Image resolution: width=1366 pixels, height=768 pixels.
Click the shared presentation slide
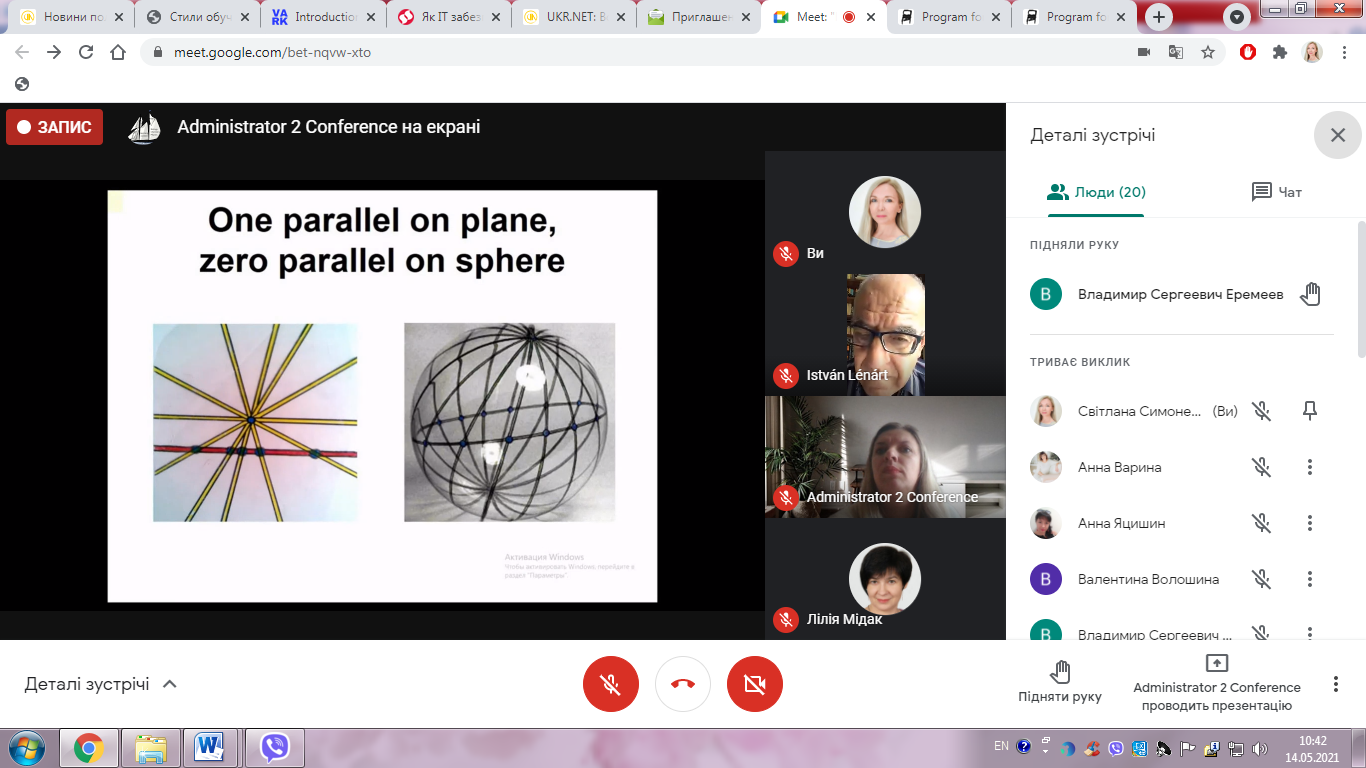coord(382,396)
